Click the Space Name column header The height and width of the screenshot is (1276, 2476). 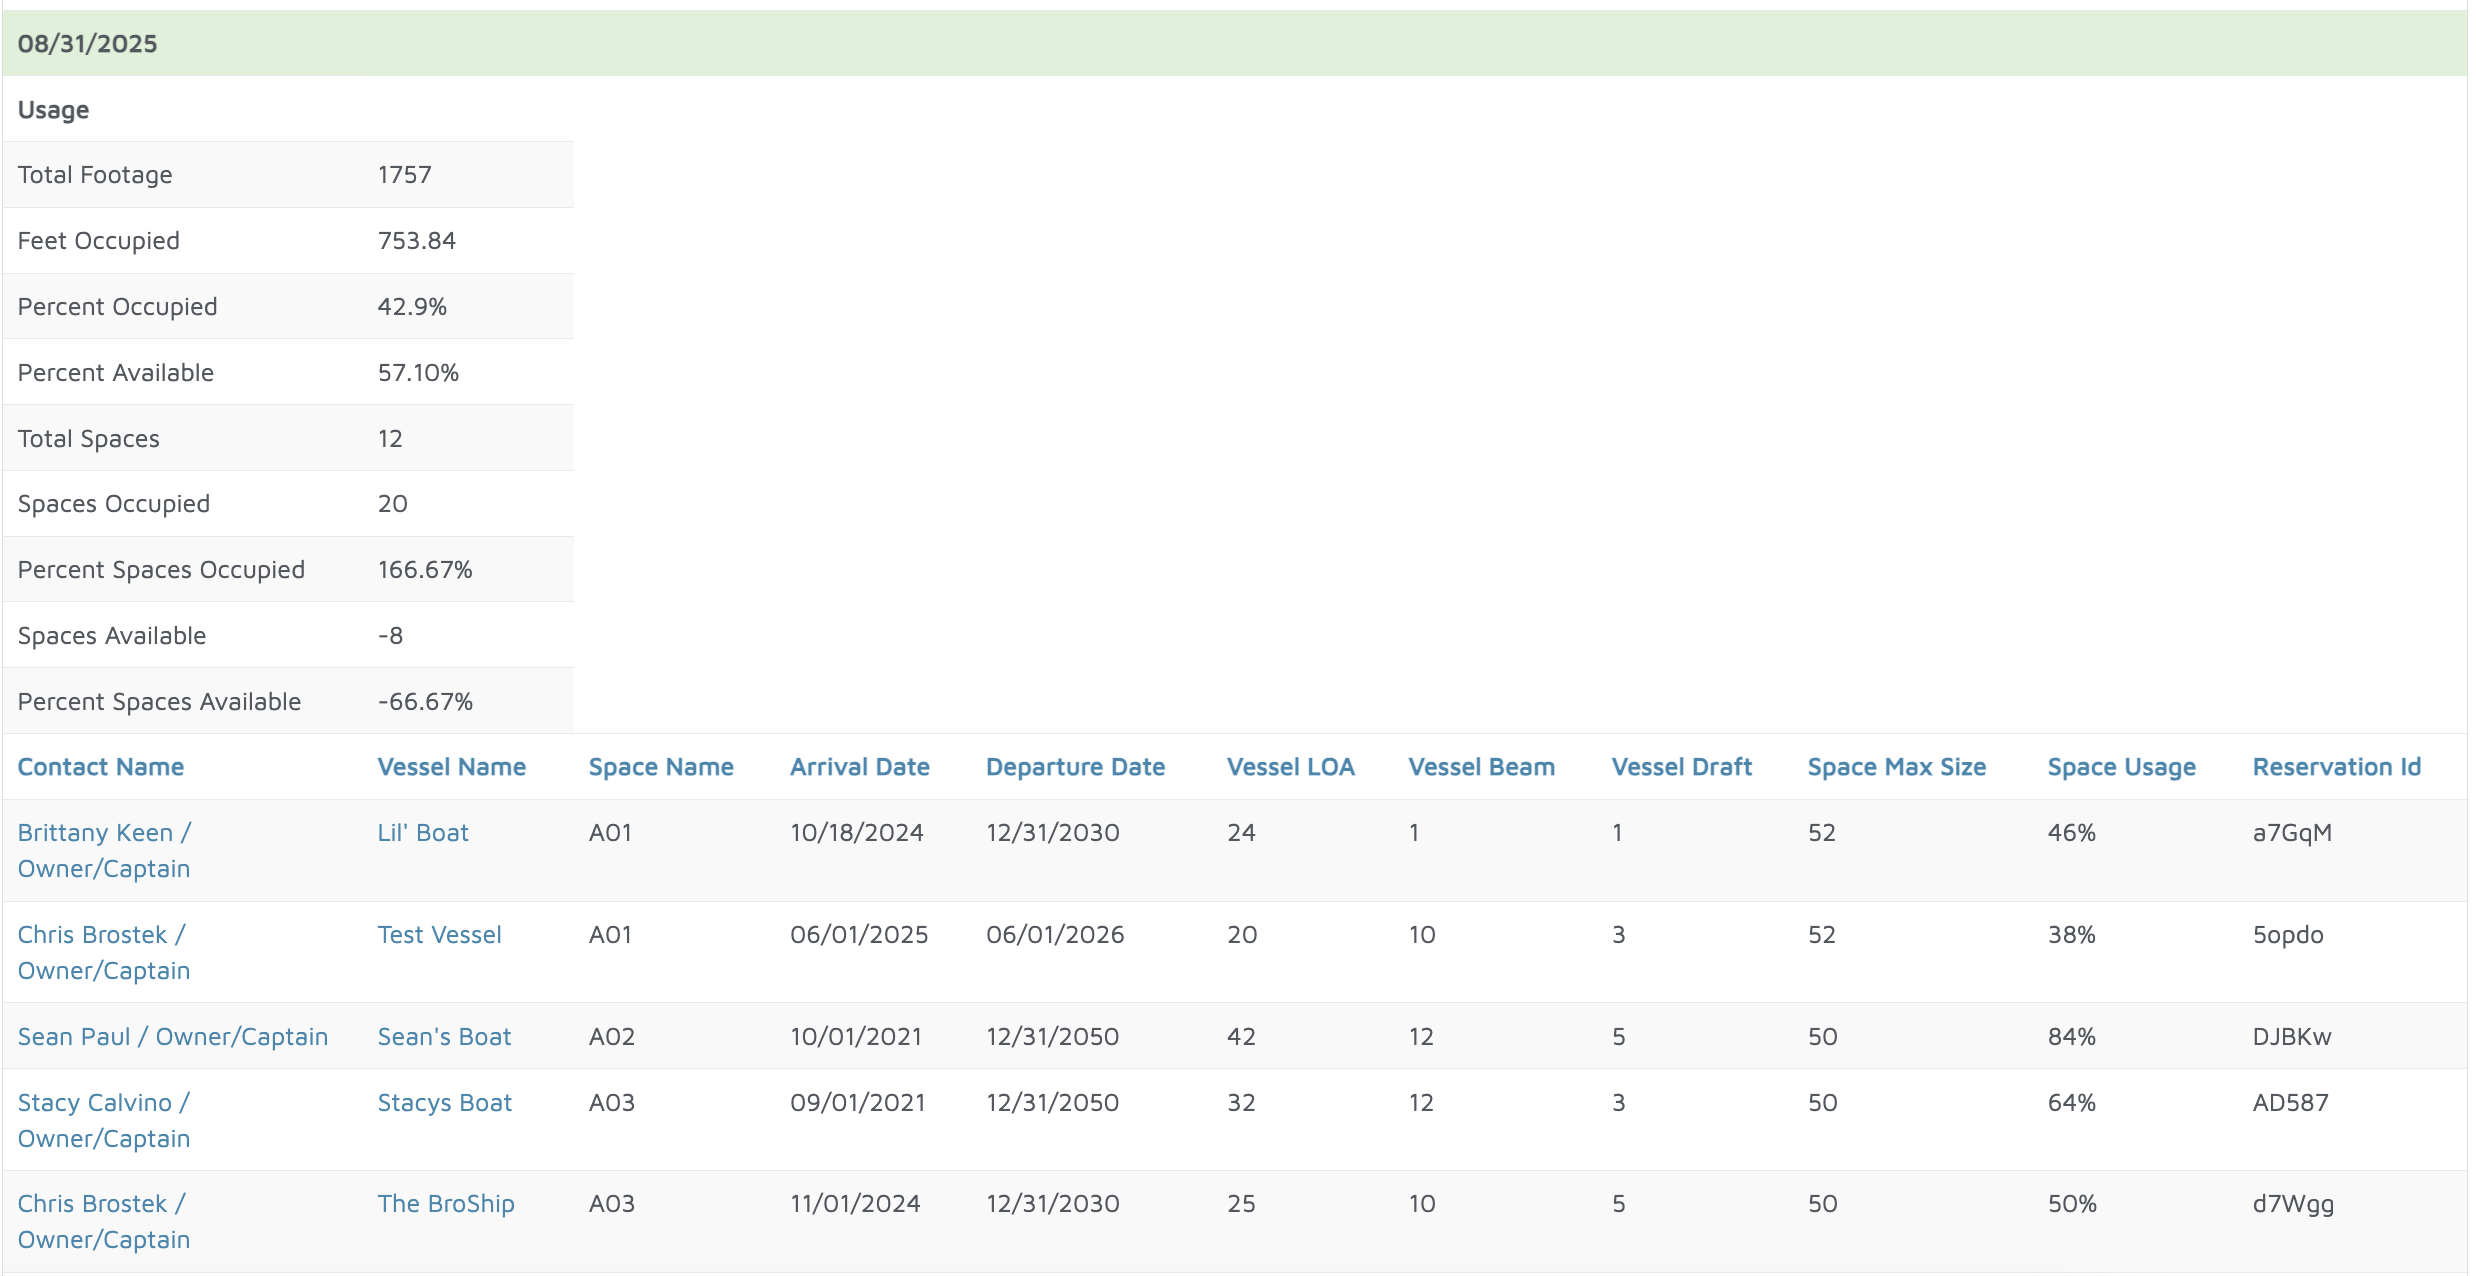tap(660, 767)
